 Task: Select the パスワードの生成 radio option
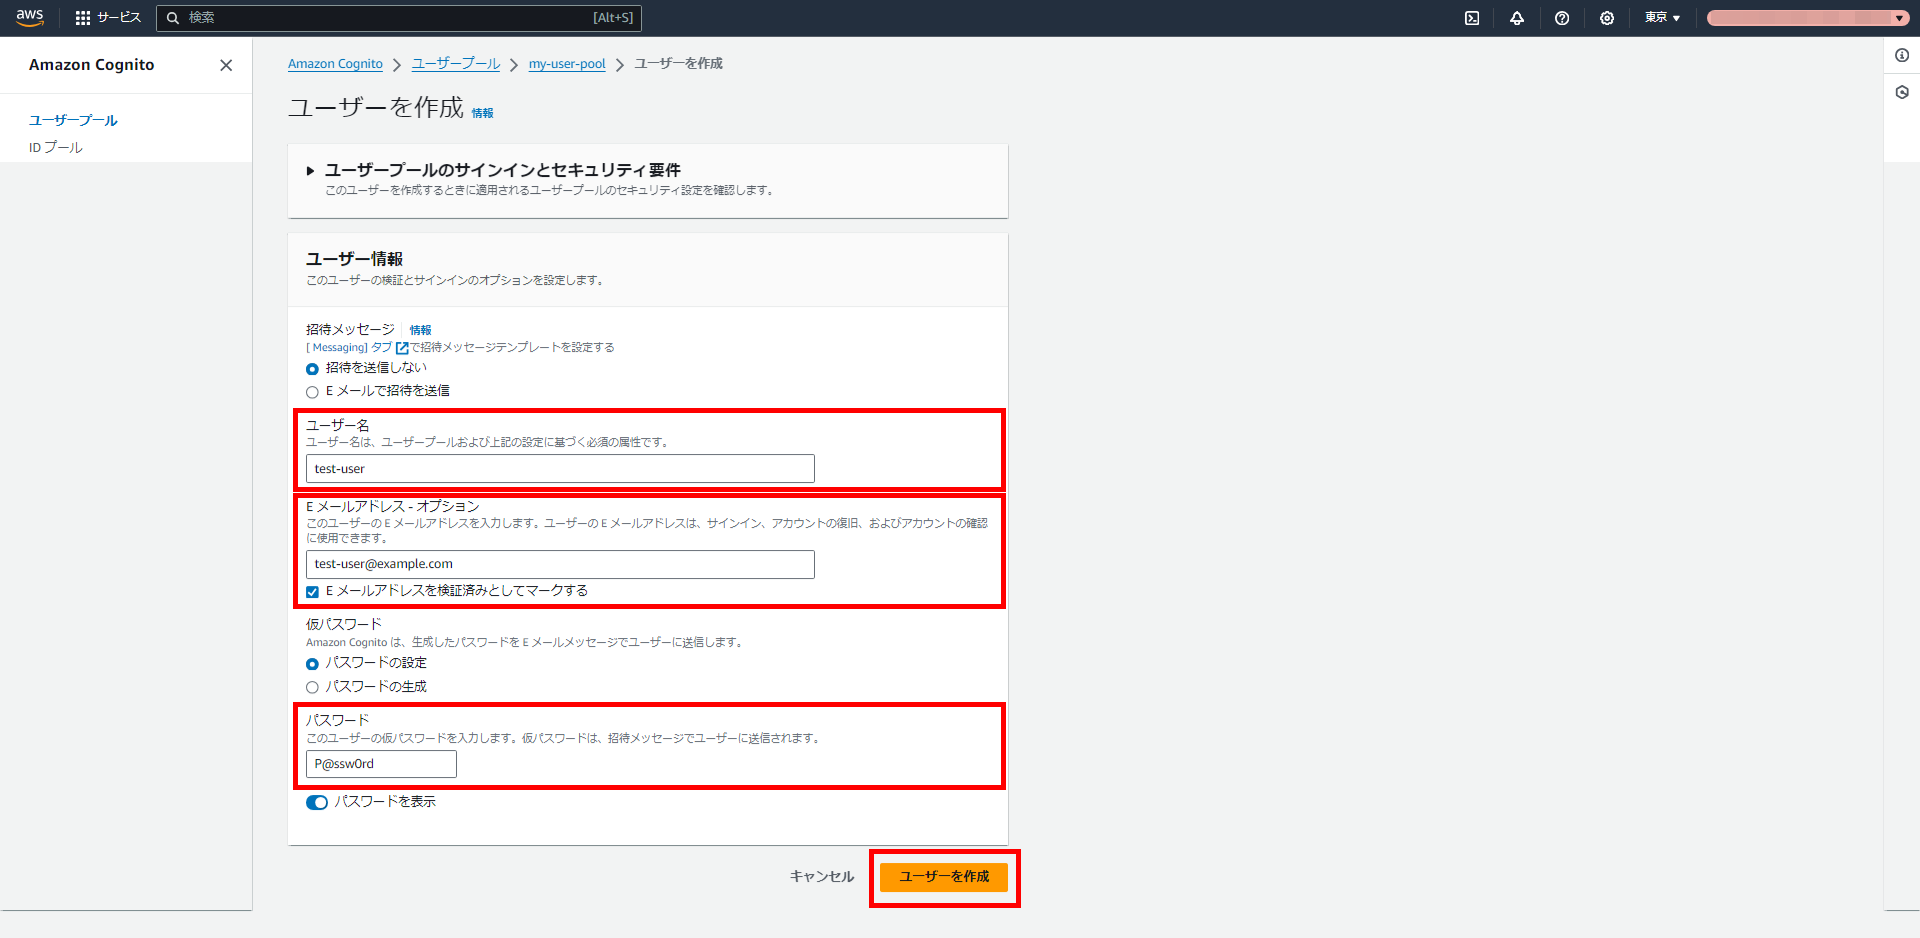(312, 687)
